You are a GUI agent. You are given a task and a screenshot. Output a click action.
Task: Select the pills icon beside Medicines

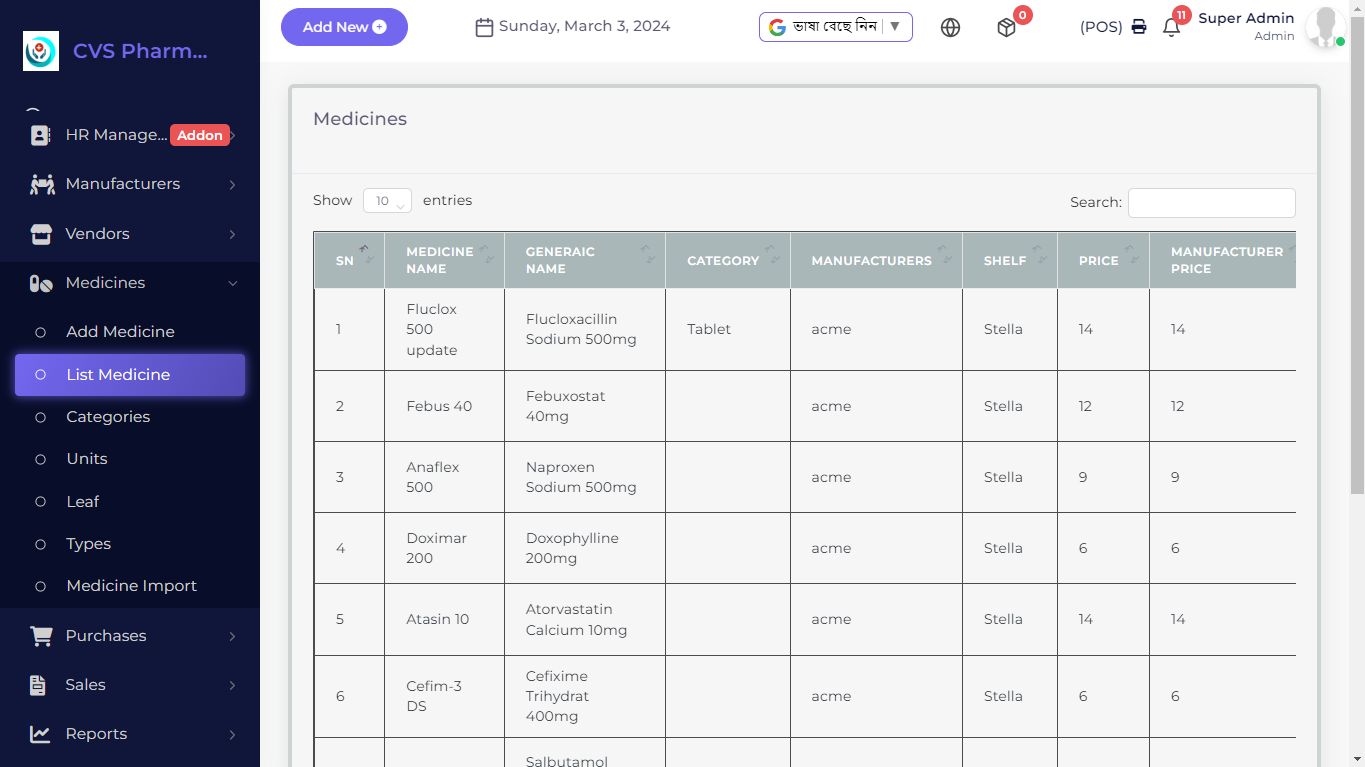point(40,283)
